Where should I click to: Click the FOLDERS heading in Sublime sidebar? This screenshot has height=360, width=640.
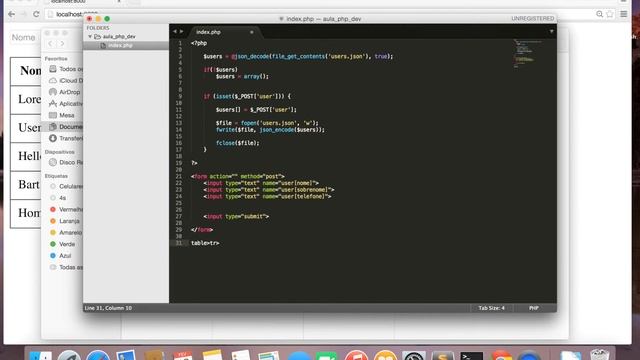tap(98, 28)
